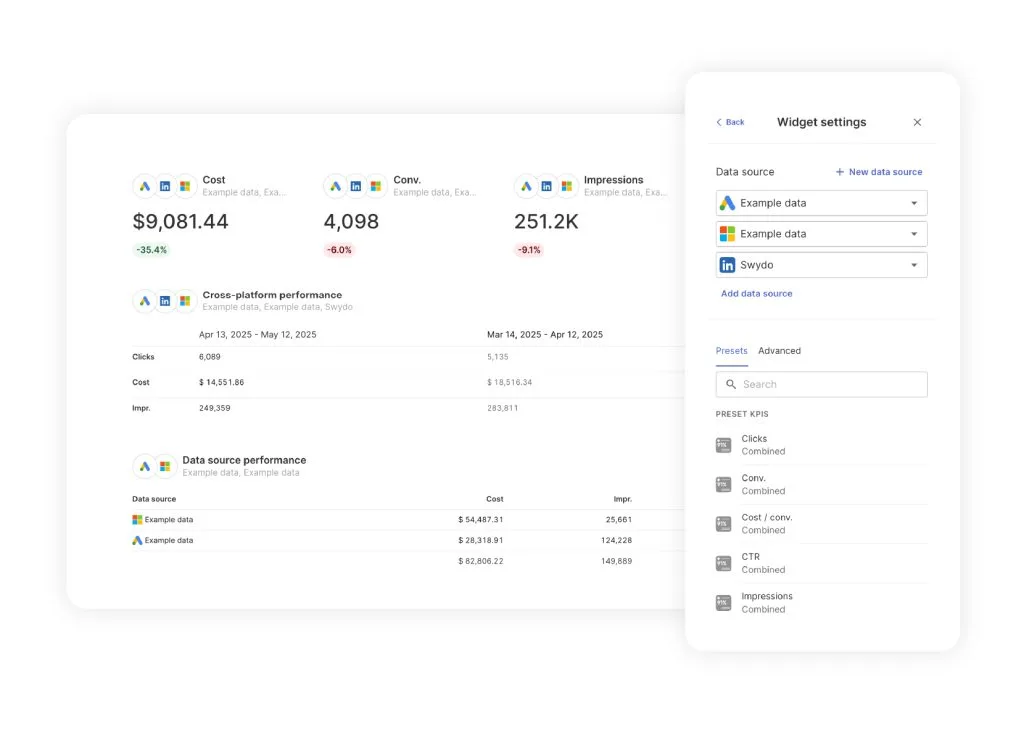The image size is (1024, 738).
Task: Click the 149,889 total impressions cell
Action: point(616,561)
